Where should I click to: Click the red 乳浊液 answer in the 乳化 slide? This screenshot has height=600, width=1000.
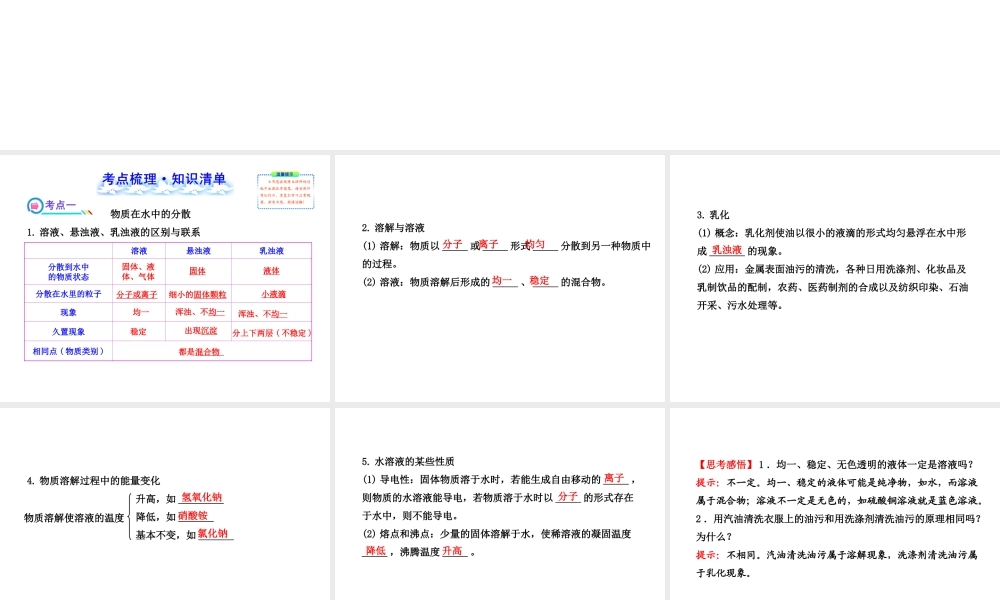coord(727,251)
